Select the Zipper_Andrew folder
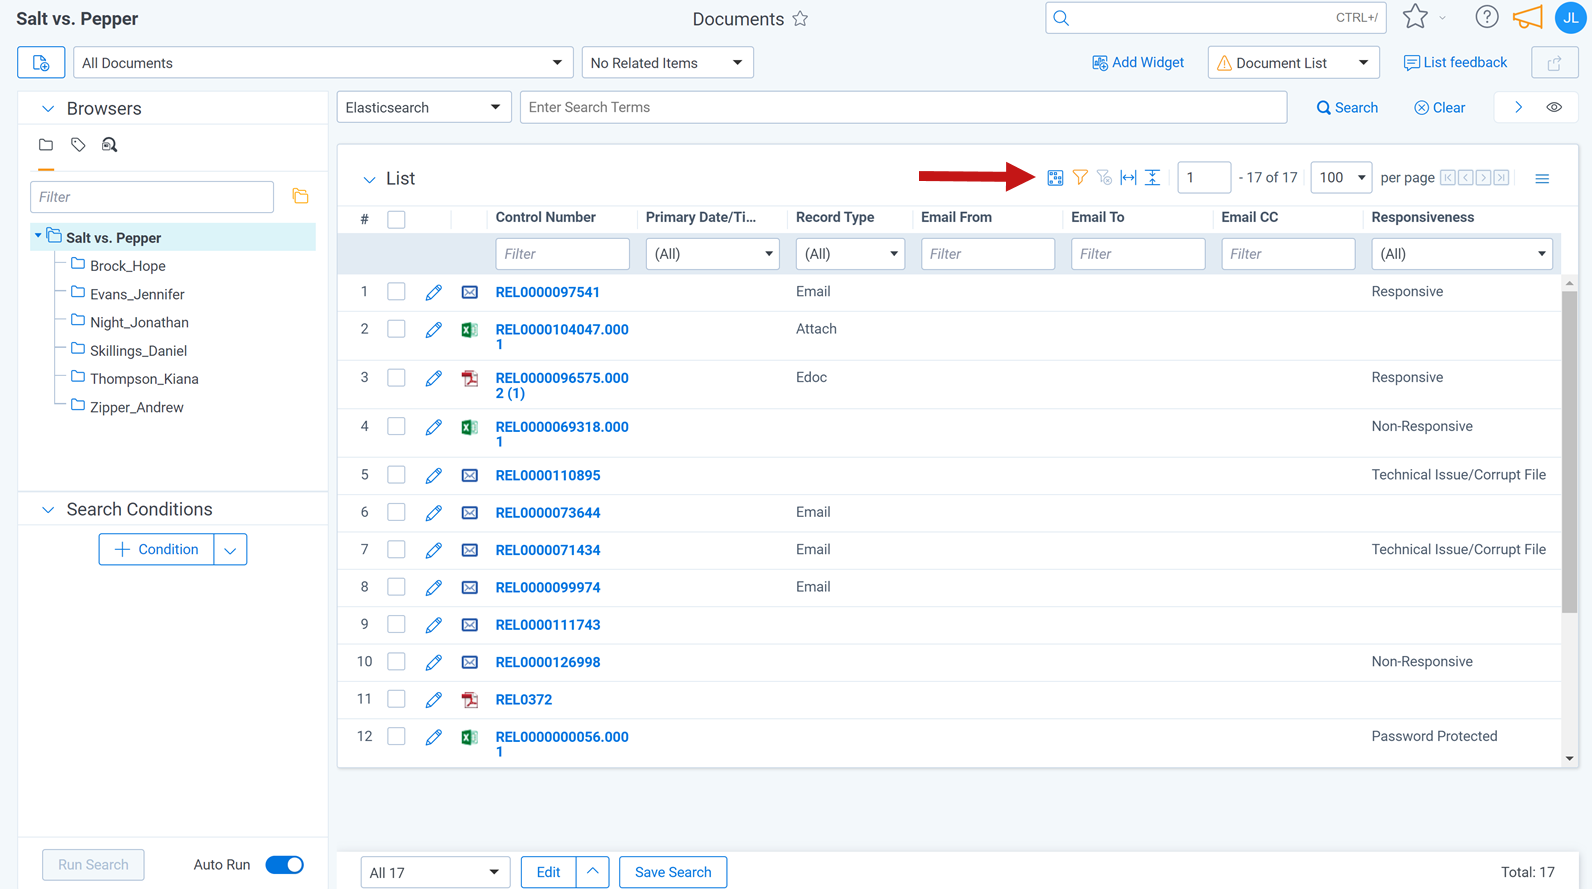 [x=136, y=407]
